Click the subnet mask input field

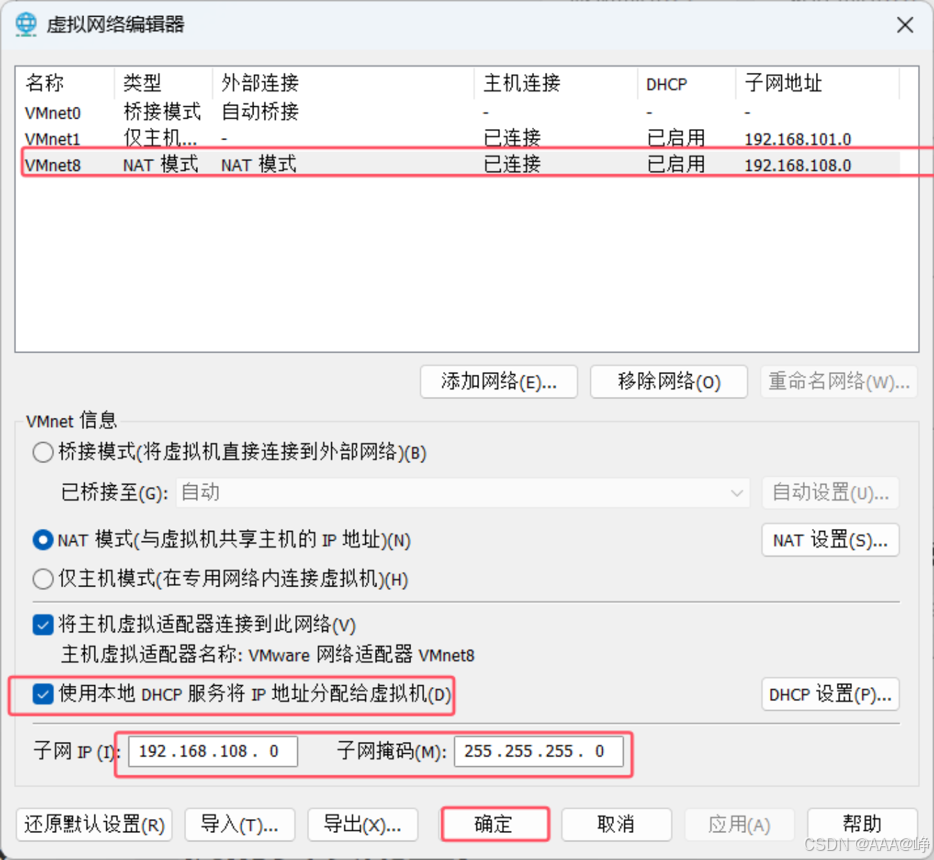(x=538, y=752)
